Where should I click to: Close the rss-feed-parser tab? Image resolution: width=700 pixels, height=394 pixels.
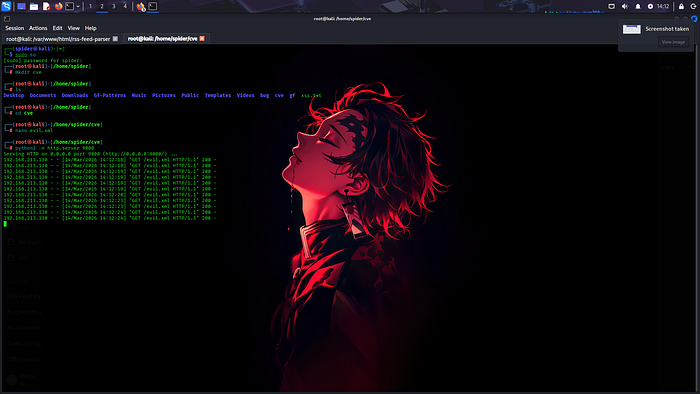coord(115,39)
